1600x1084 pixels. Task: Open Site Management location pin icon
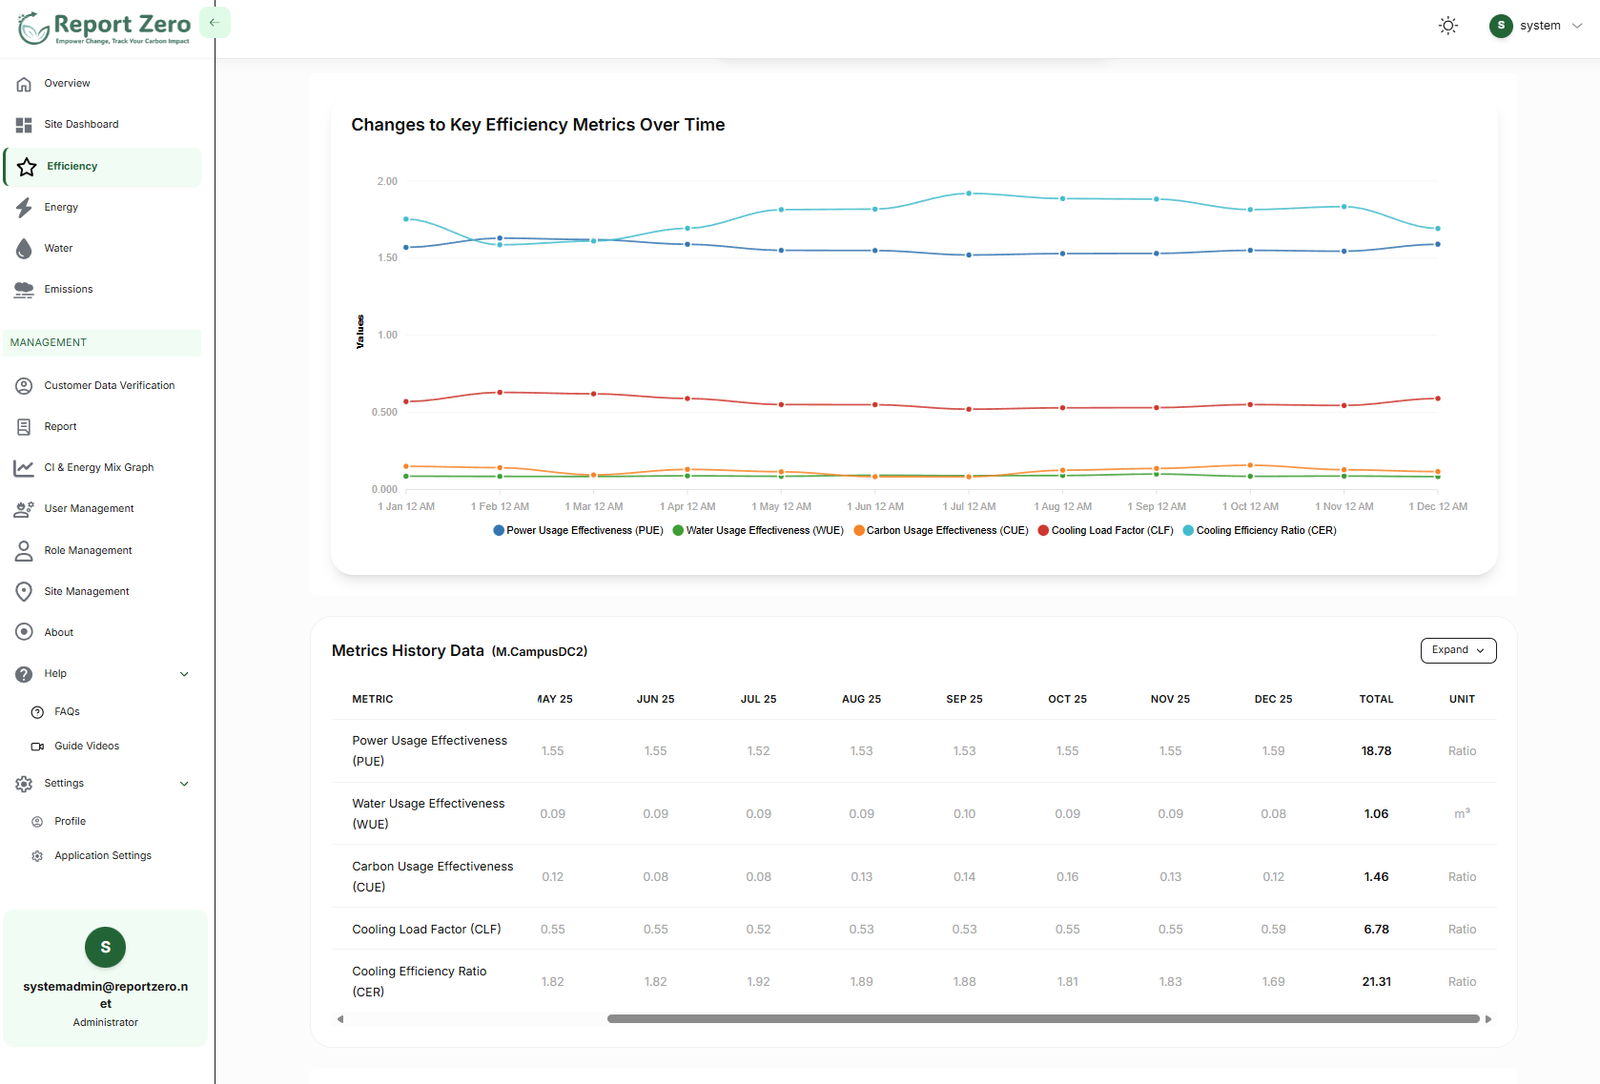tap(24, 592)
